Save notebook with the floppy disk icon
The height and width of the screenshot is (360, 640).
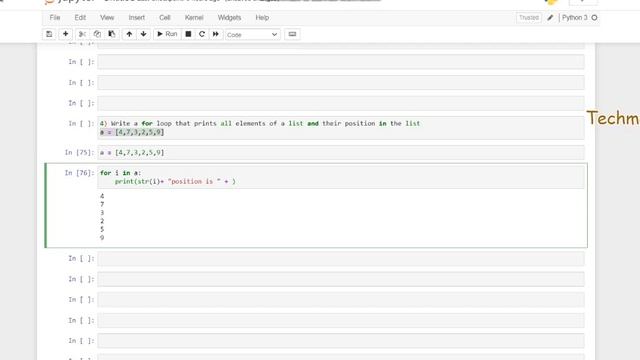(49, 34)
